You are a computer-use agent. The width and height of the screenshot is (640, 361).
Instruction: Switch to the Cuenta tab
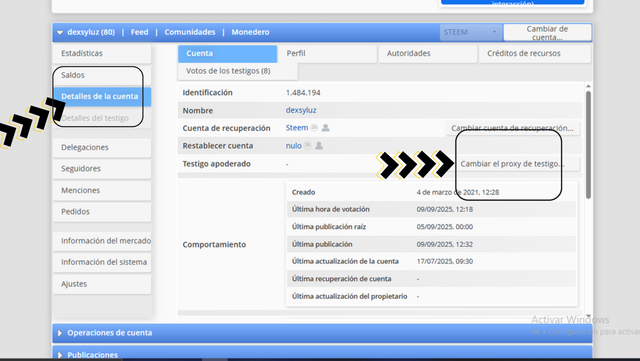coord(227,53)
